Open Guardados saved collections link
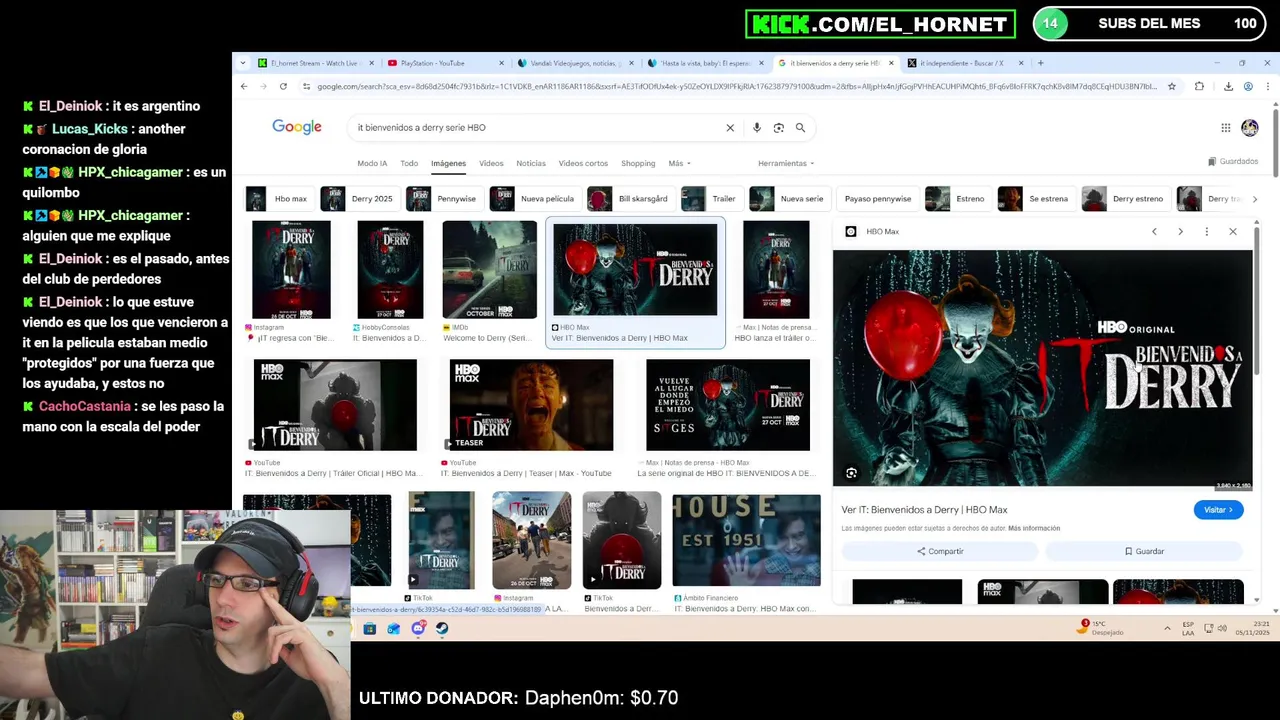1280x720 pixels. pos(1233,161)
